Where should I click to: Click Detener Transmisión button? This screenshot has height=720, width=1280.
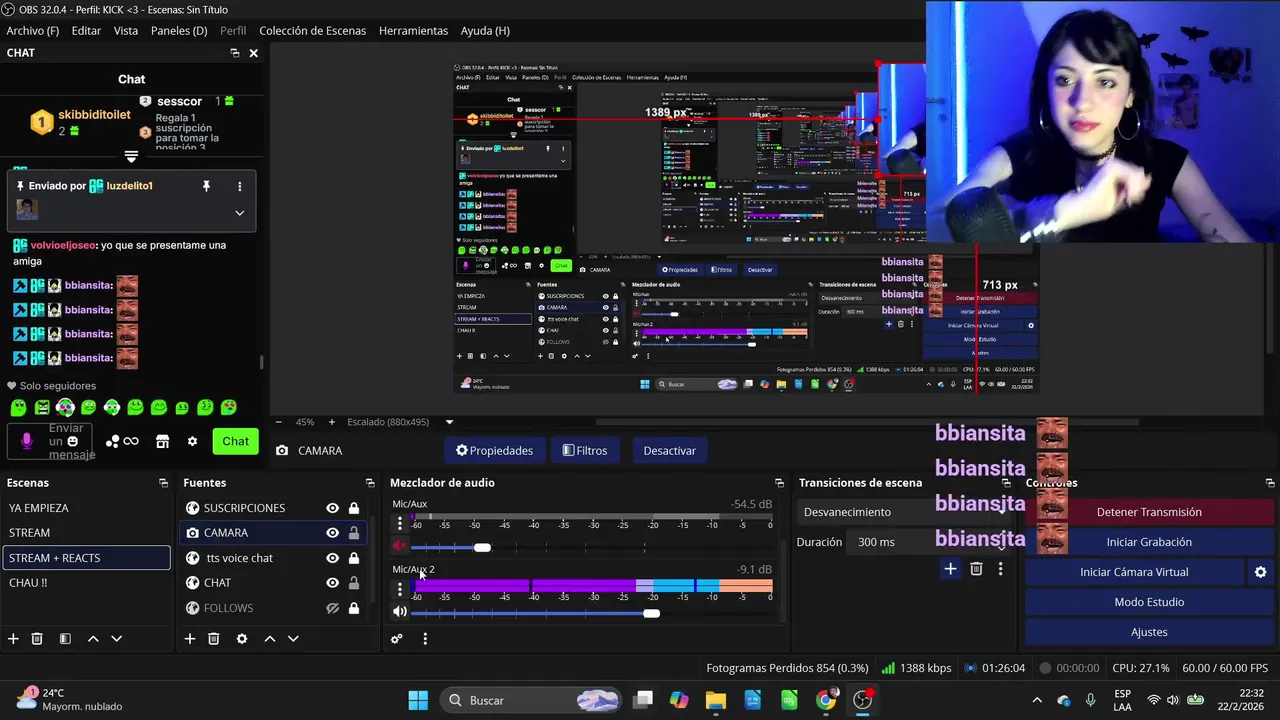point(1149,512)
